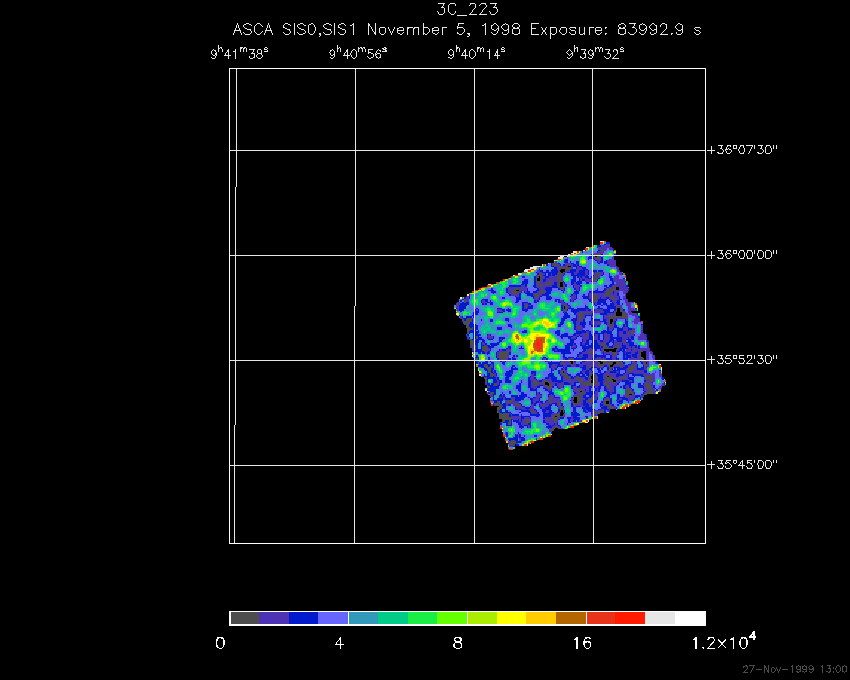The width and height of the screenshot is (850, 680).
Task: Click the right ascension label 9h40m56s
Action: point(358,53)
